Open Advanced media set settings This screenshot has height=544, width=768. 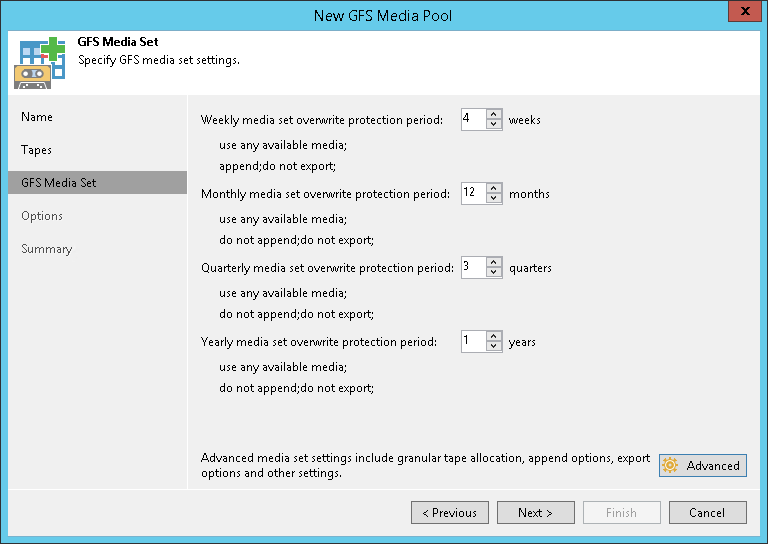click(703, 466)
